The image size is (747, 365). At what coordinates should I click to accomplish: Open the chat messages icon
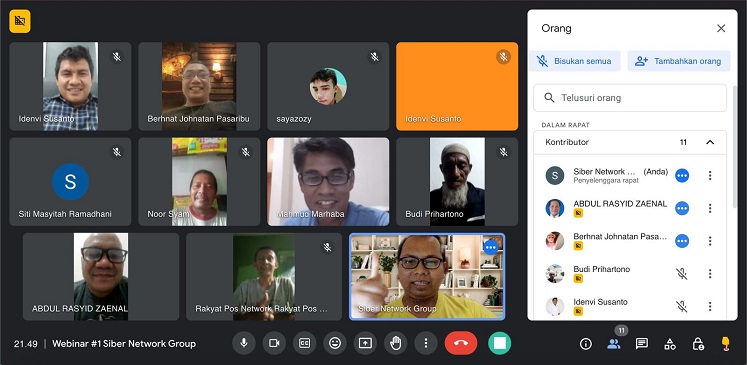pyautogui.click(x=642, y=344)
